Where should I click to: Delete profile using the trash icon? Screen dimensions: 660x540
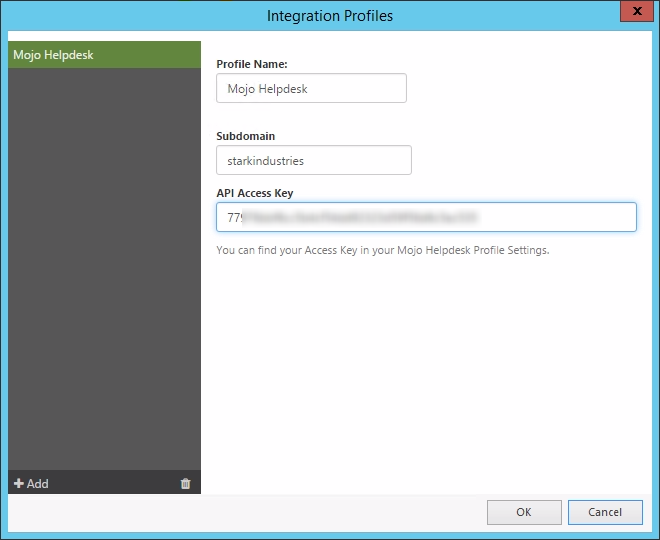click(x=185, y=484)
